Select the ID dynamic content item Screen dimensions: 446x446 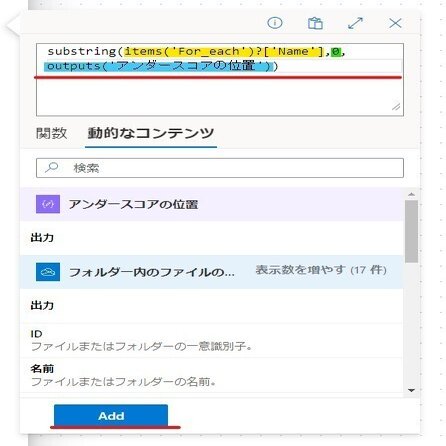(212, 341)
